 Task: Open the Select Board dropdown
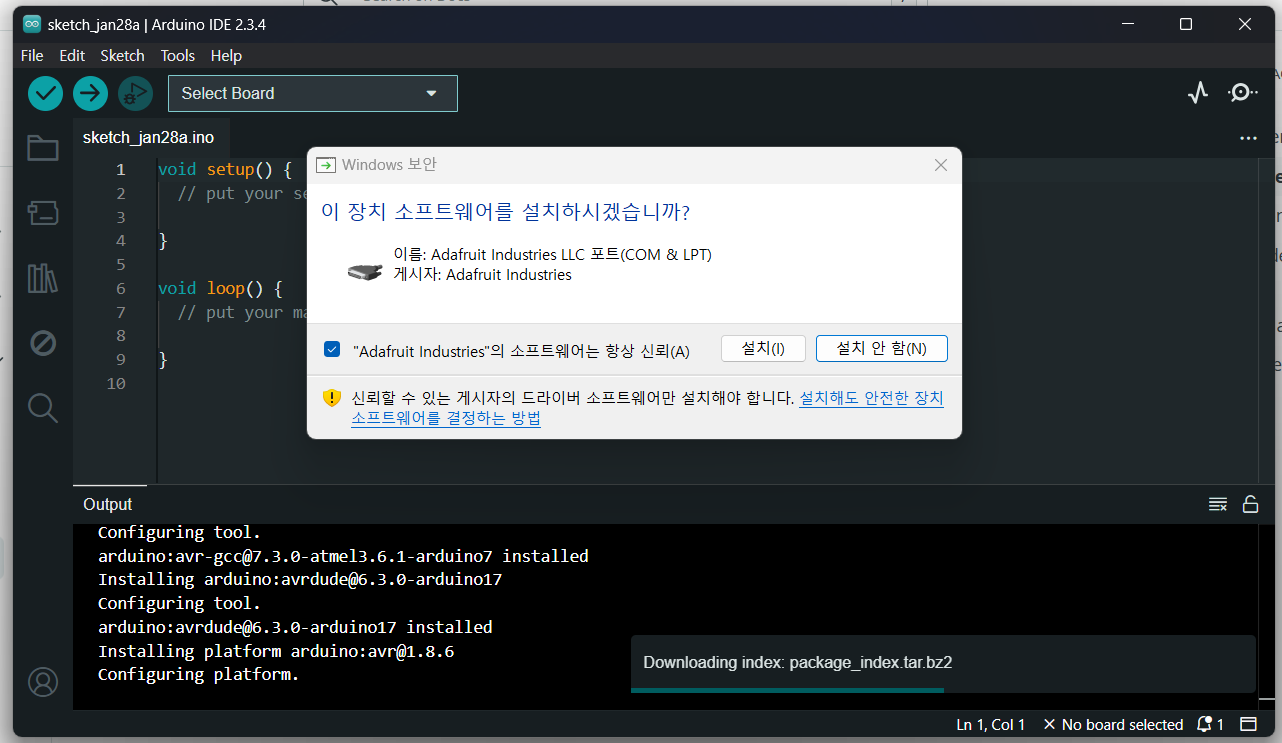[x=313, y=93]
